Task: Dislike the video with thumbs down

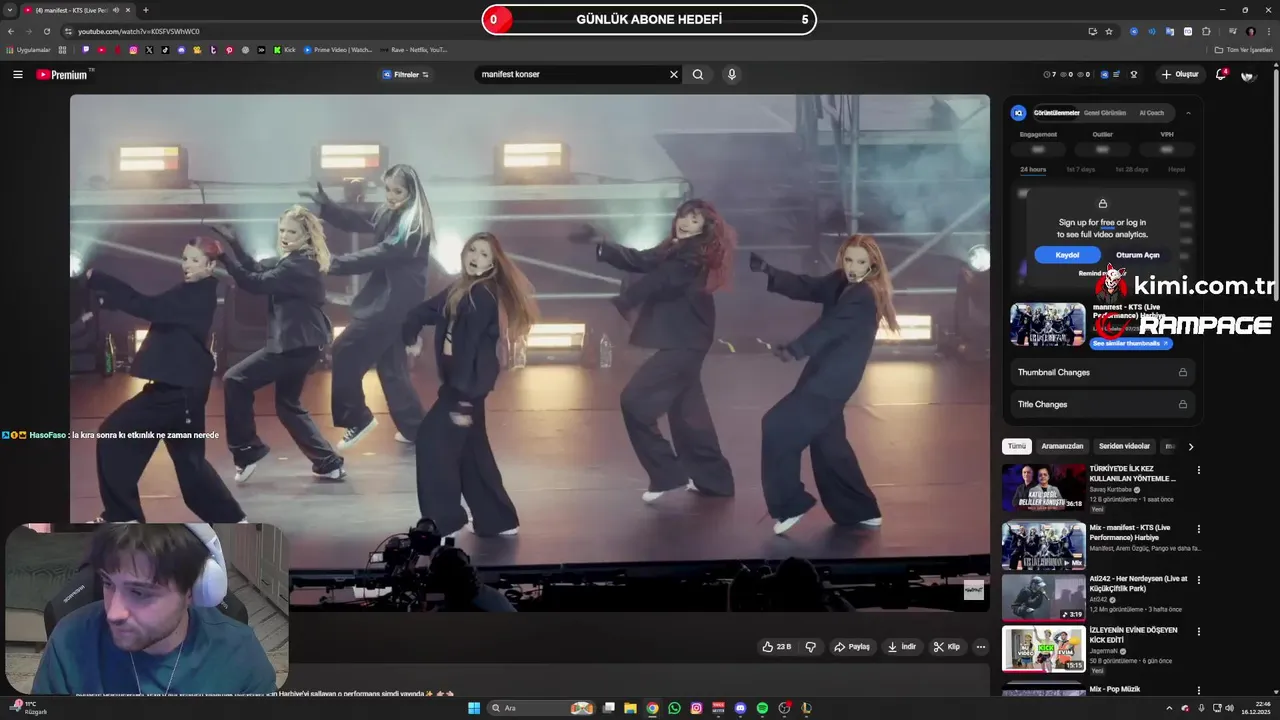Action: coord(811,647)
